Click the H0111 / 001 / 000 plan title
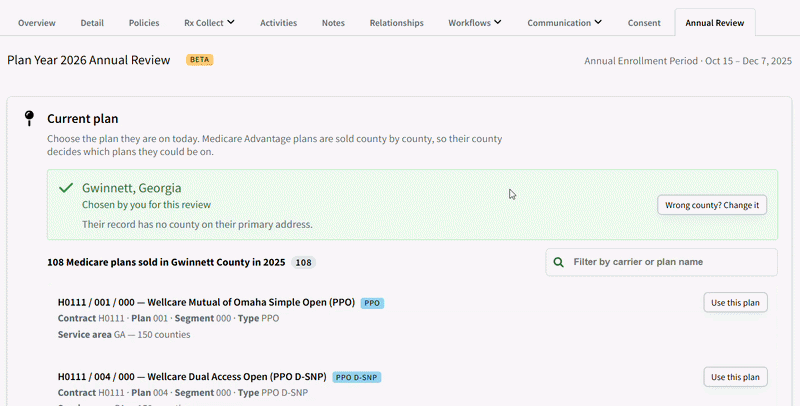This screenshot has width=800, height=406. 206,302
